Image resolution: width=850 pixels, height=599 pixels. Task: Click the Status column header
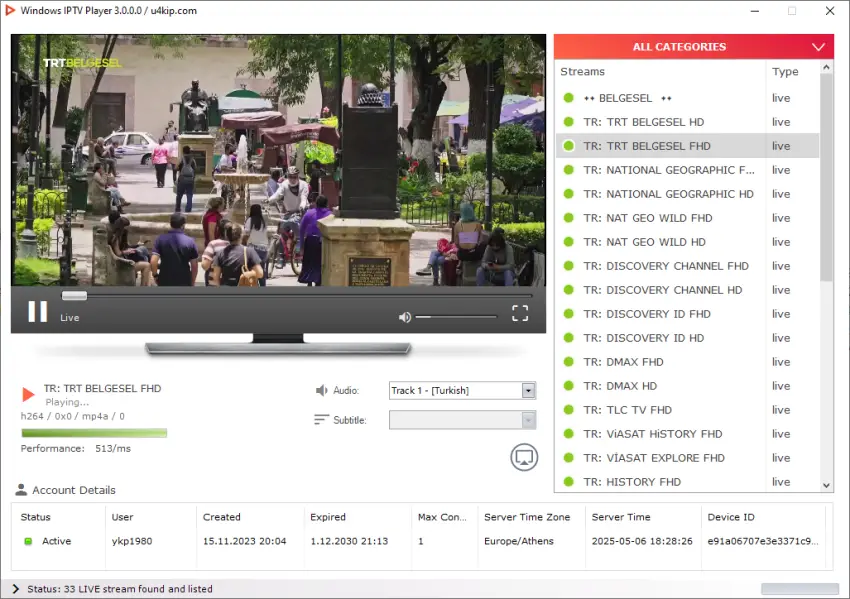point(59,517)
